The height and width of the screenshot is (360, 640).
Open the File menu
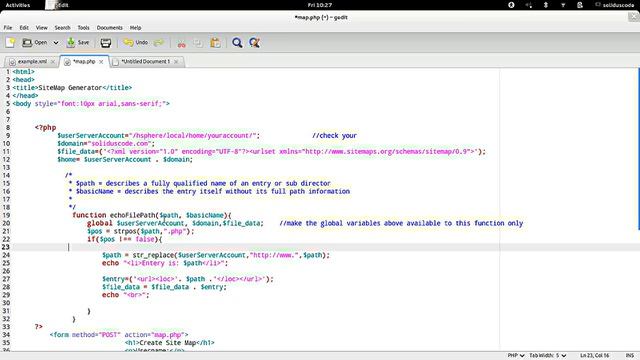tap(8, 28)
